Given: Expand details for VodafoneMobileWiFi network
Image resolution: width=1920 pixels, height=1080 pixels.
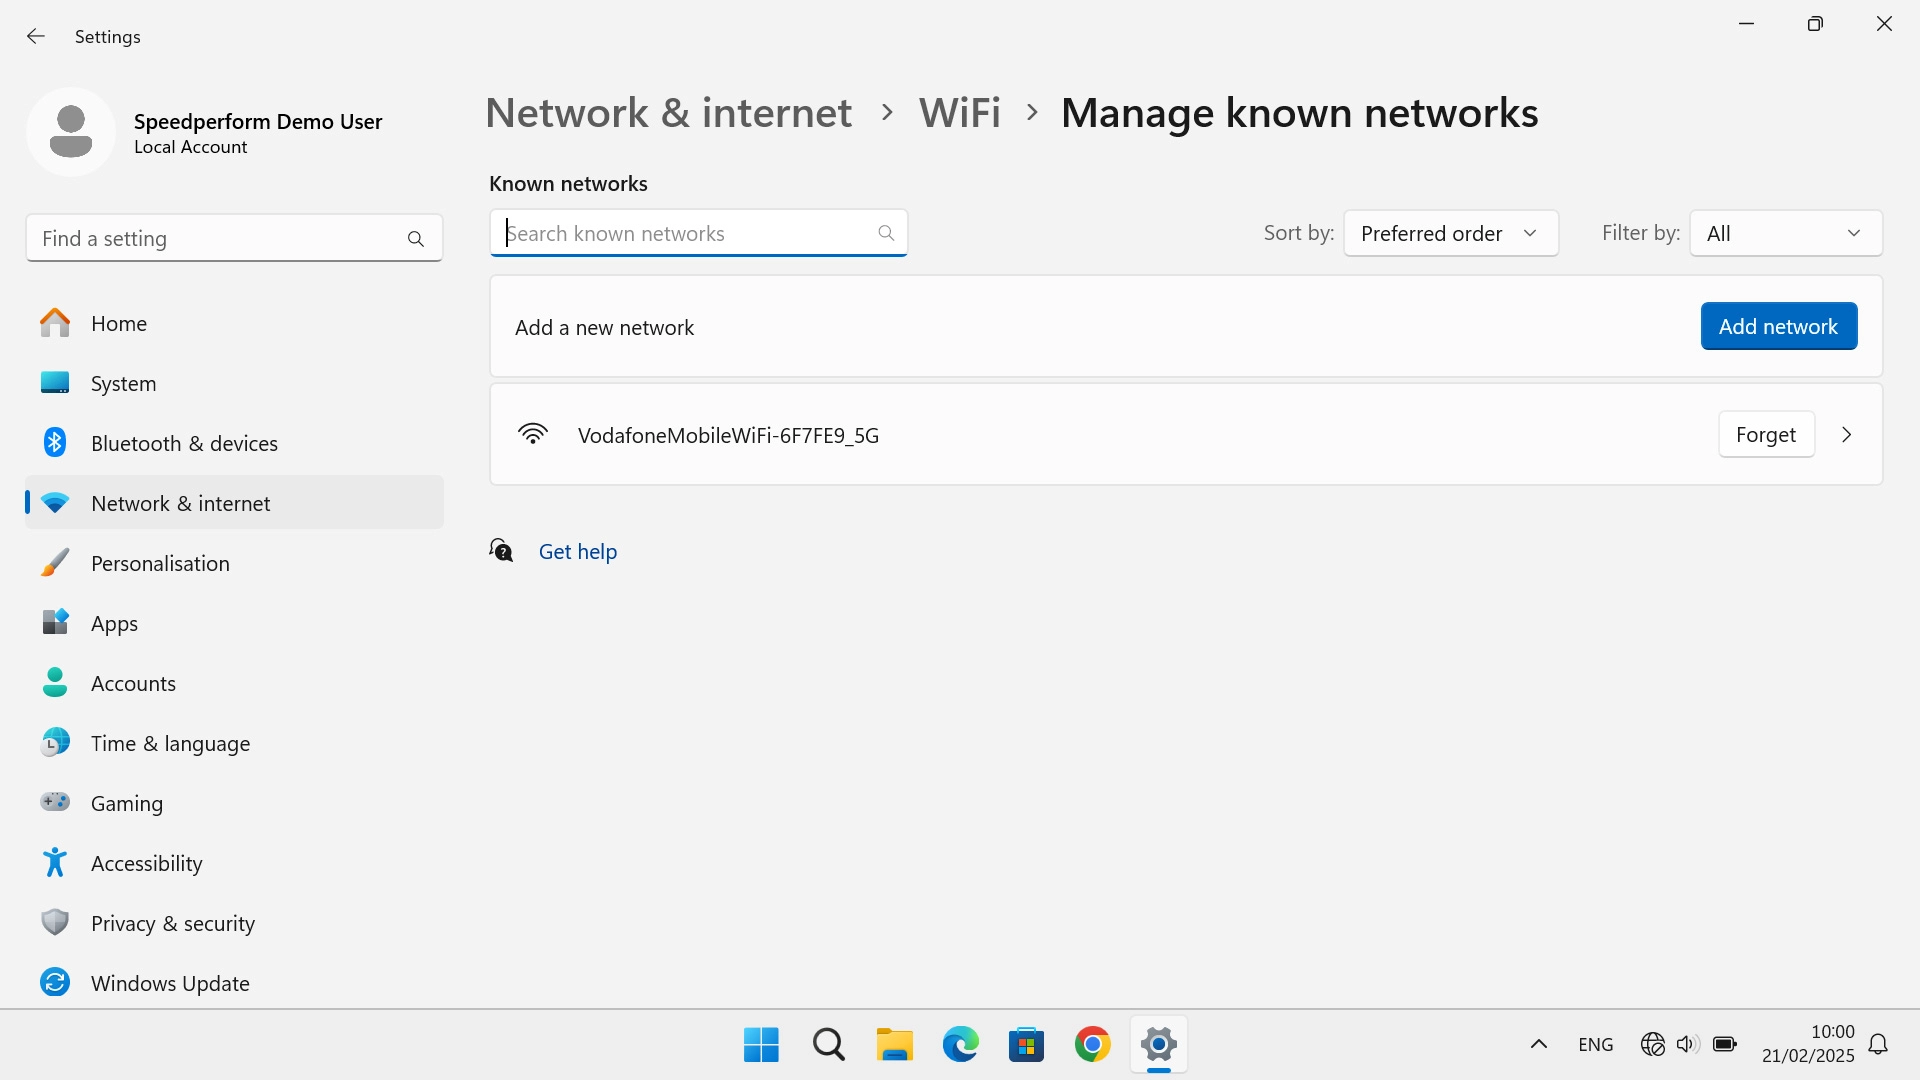Looking at the screenshot, I should point(1846,434).
